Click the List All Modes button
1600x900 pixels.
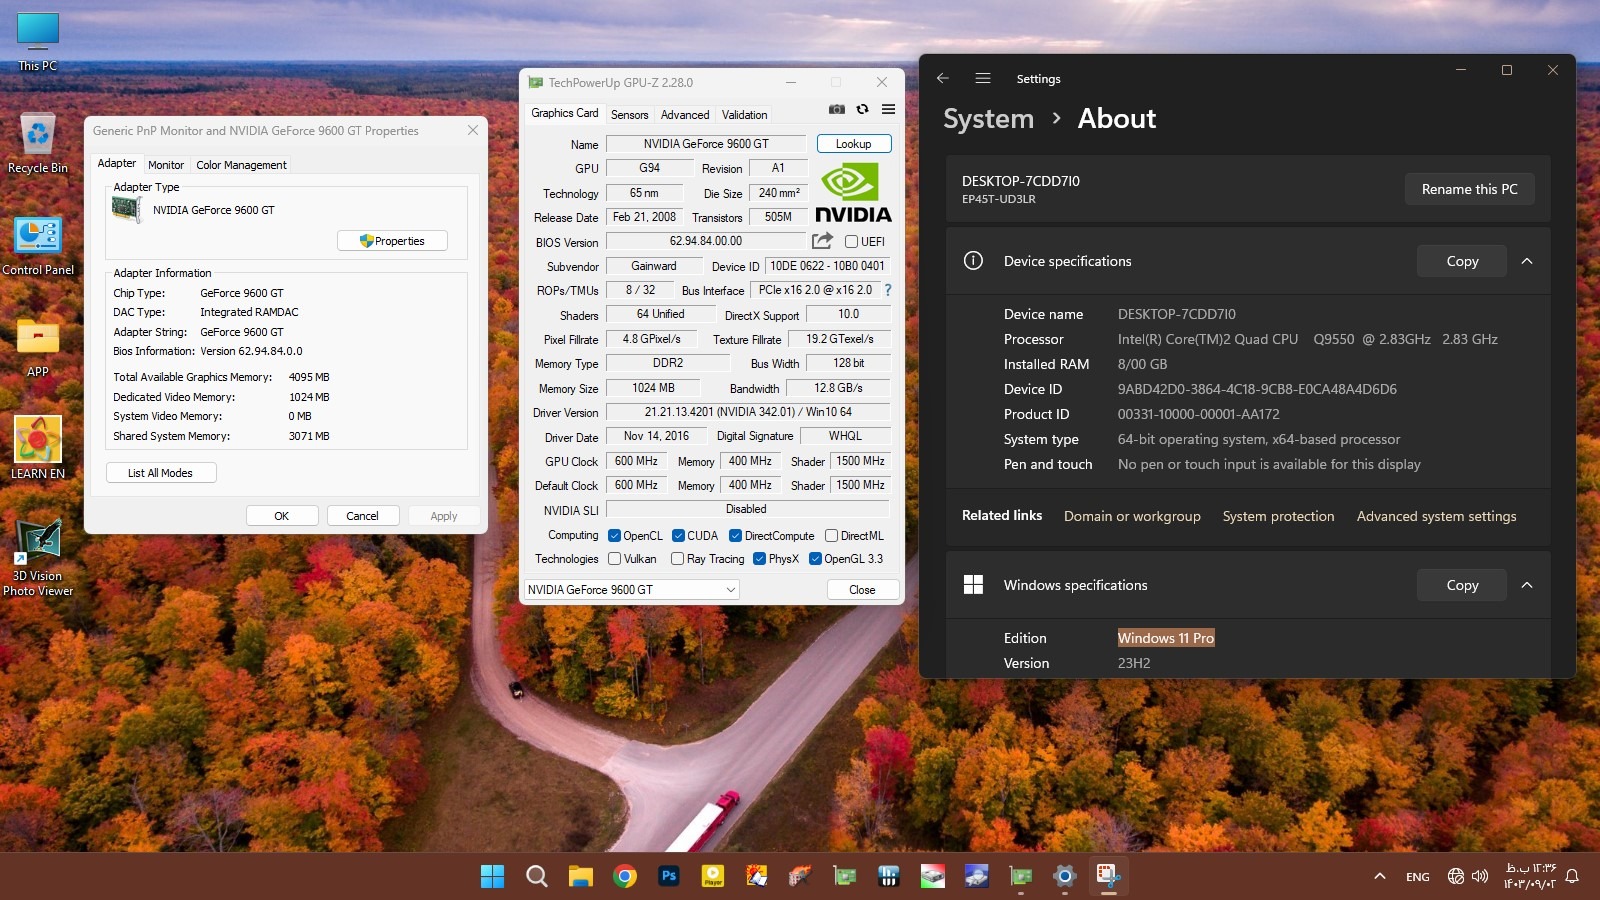pos(160,473)
